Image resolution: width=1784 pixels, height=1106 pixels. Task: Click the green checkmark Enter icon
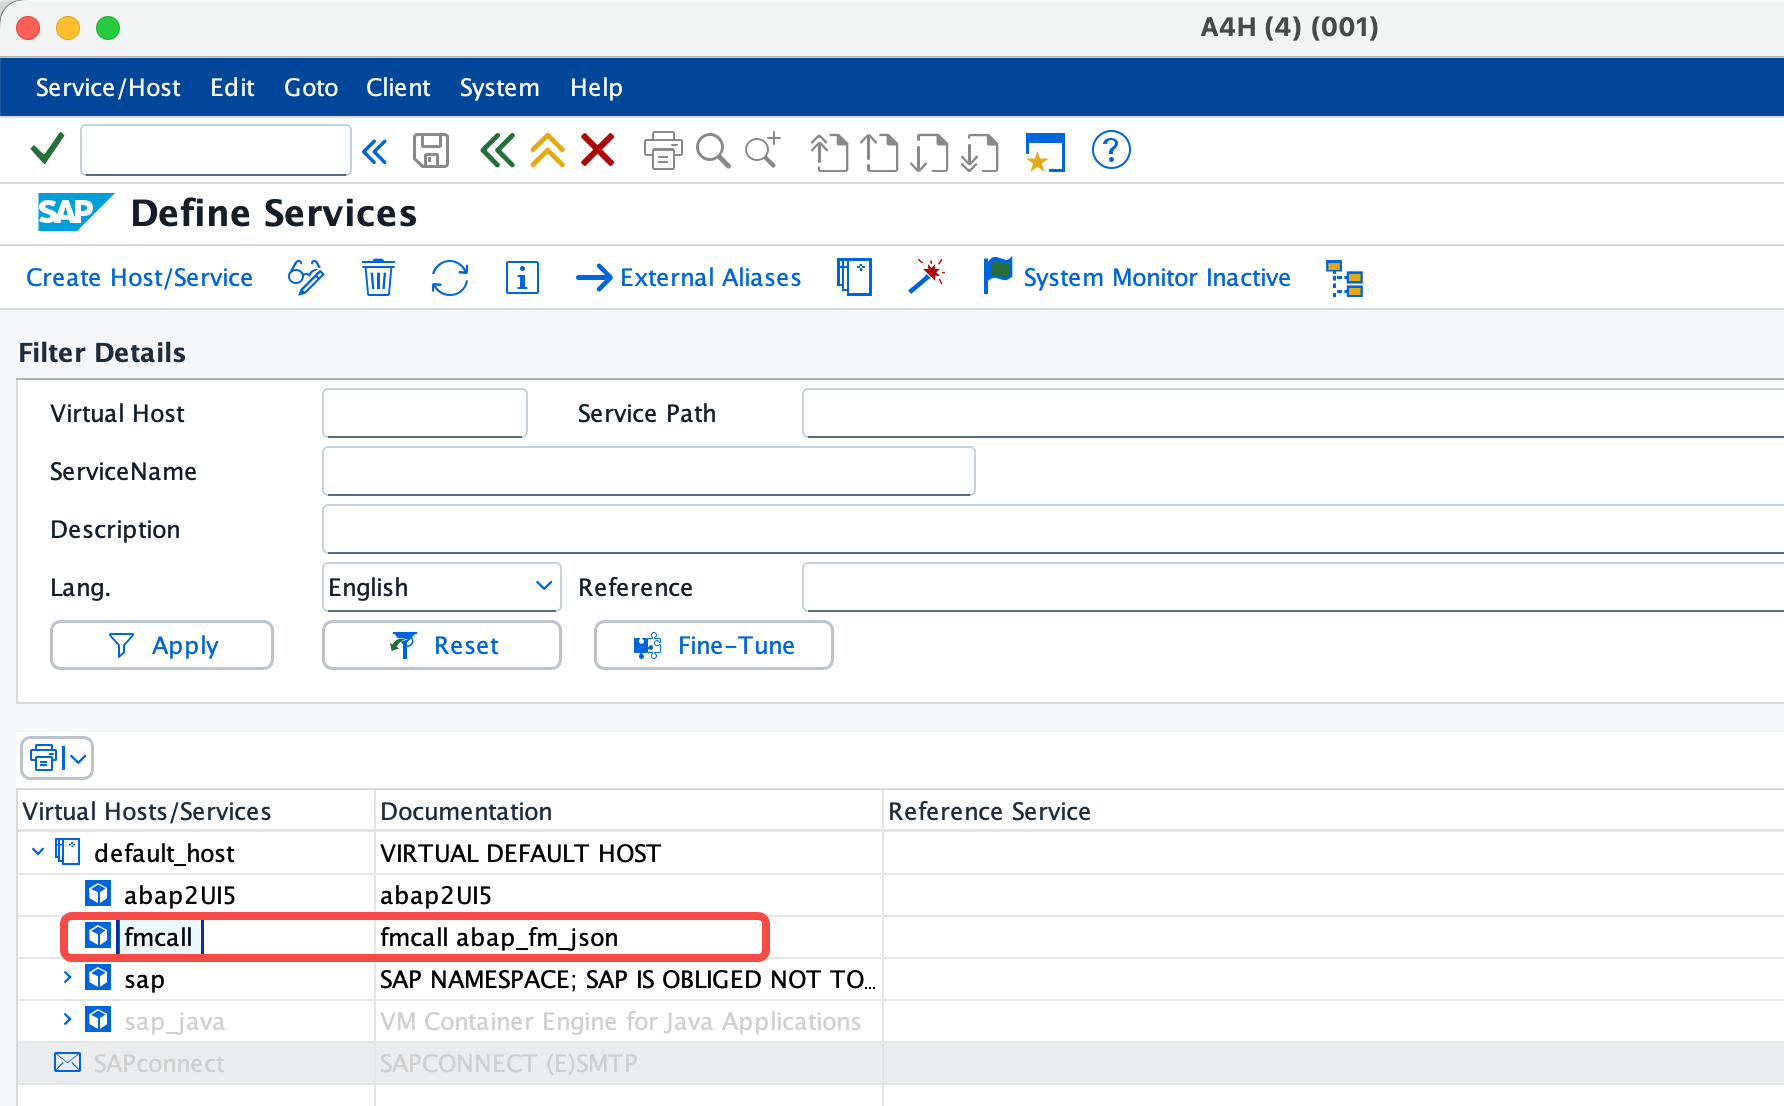pyautogui.click(x=47, y=150)
